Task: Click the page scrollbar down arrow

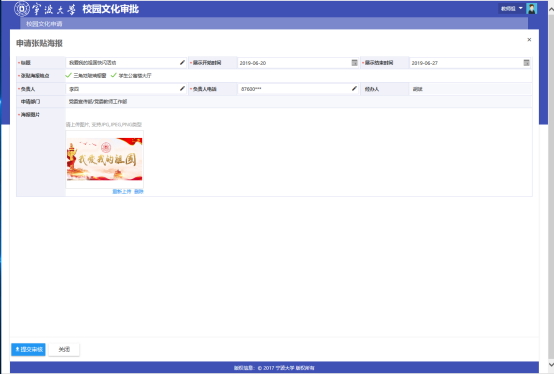Action: pos(551,364)
